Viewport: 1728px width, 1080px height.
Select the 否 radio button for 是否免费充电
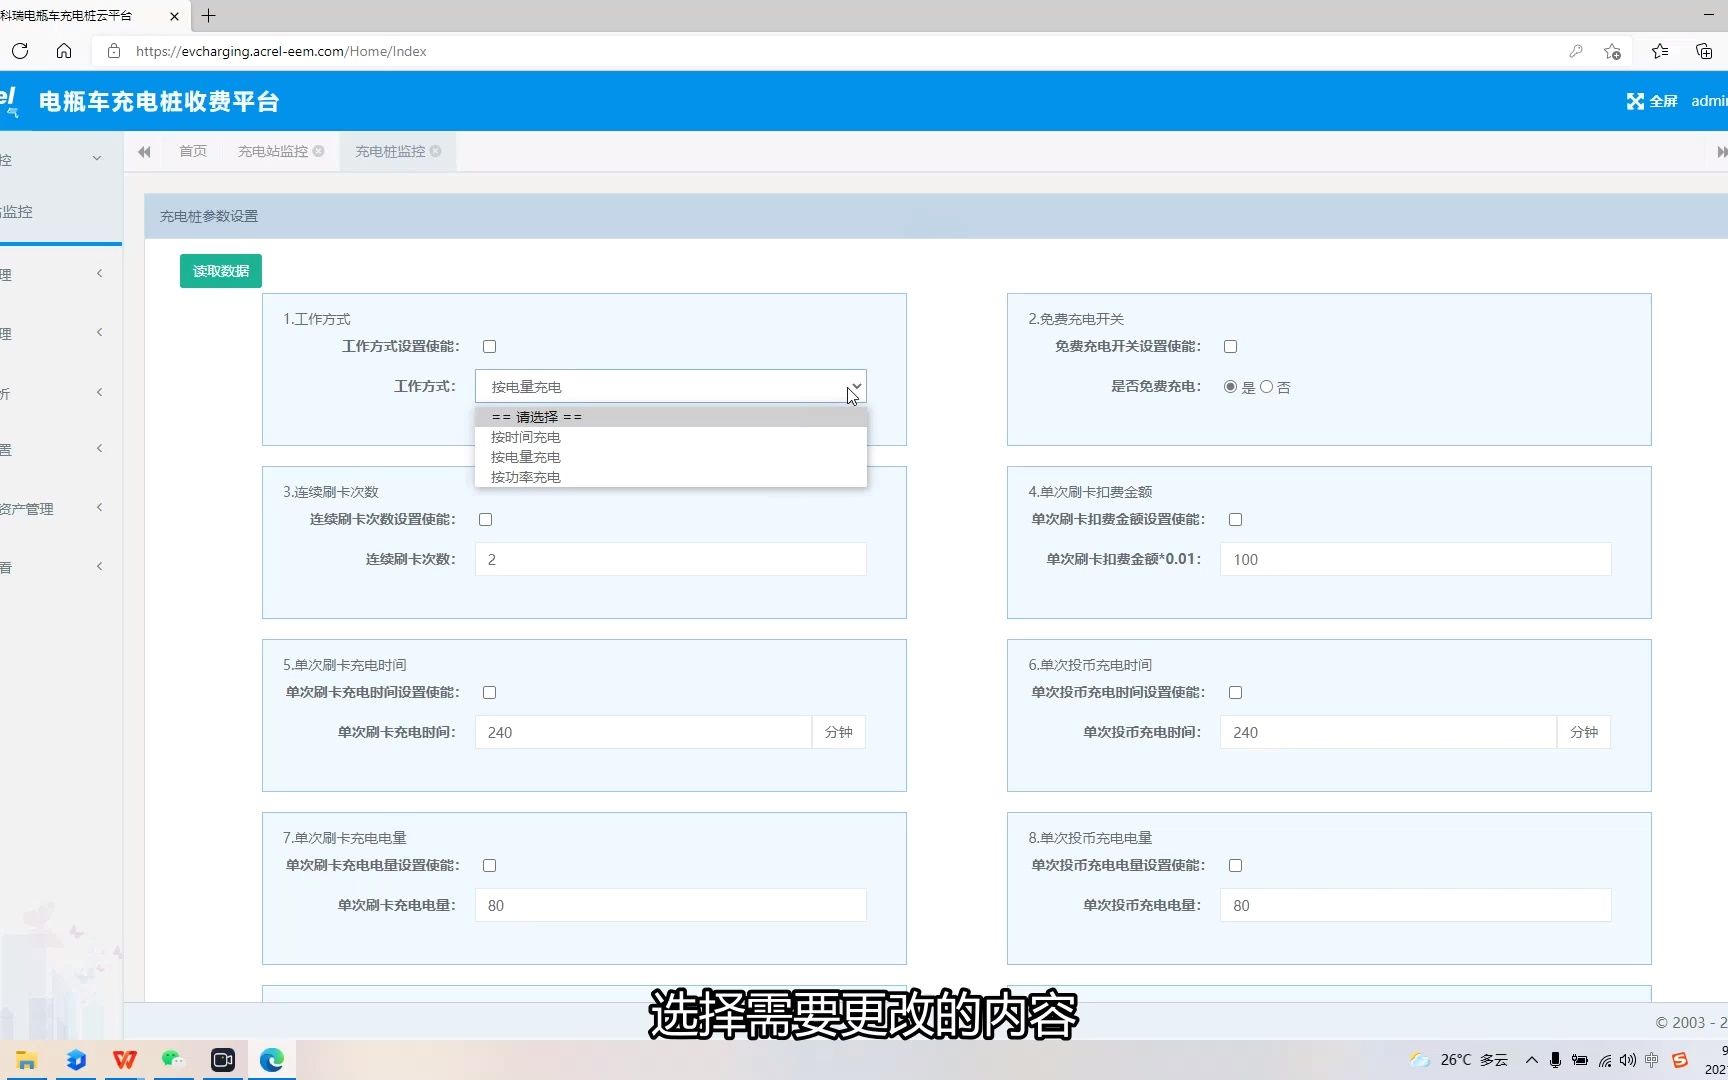[1266, 387]
